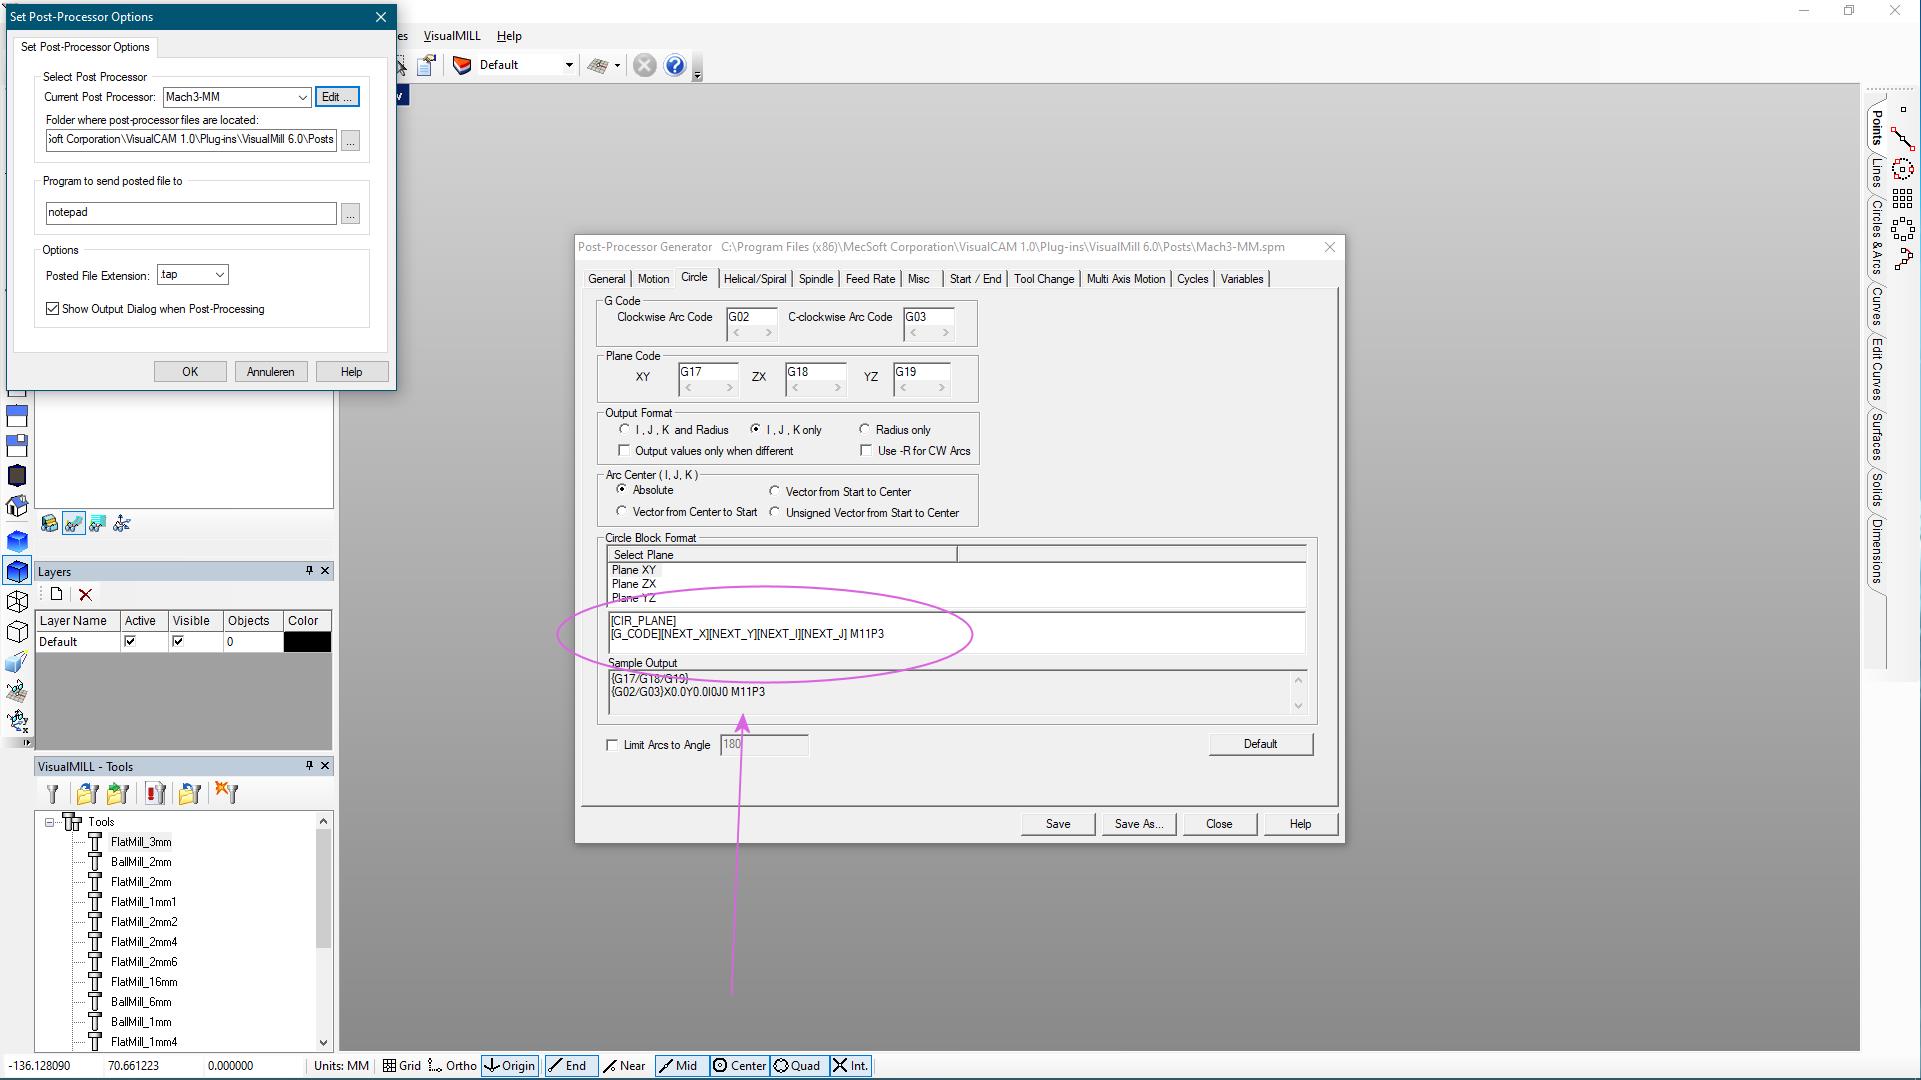Open the Default shading dropdown arrow

(569, 66)
